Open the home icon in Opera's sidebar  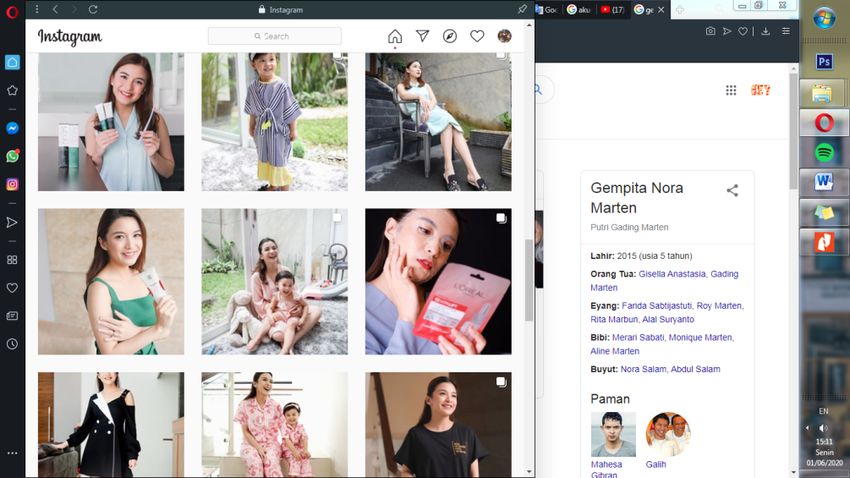click(x=12, y=62)
